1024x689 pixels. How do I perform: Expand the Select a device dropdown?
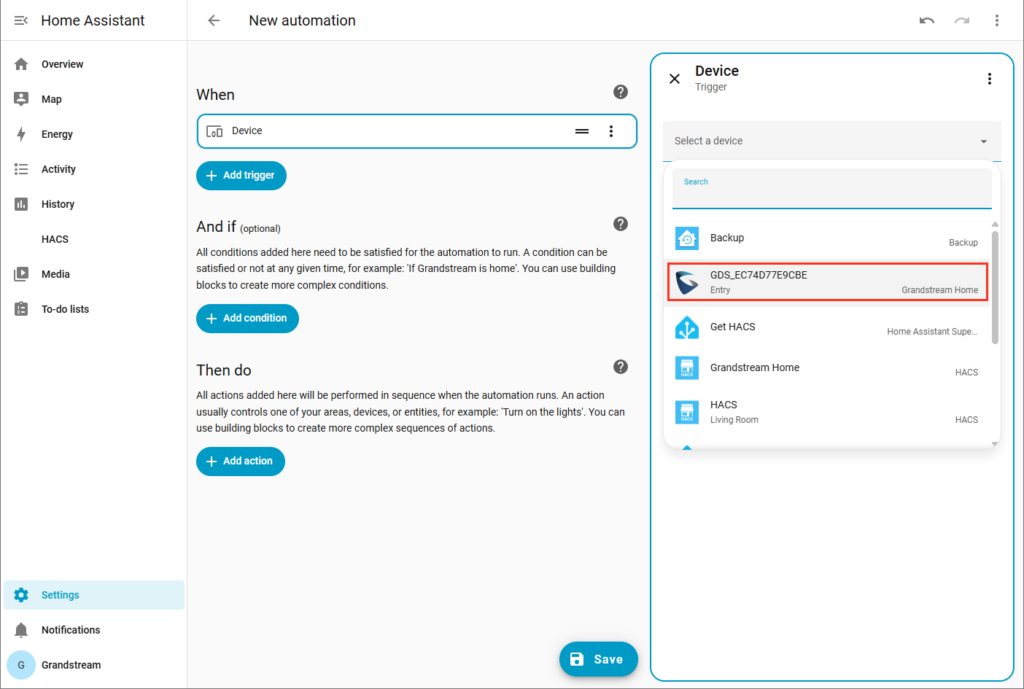[x=832, y=141]
